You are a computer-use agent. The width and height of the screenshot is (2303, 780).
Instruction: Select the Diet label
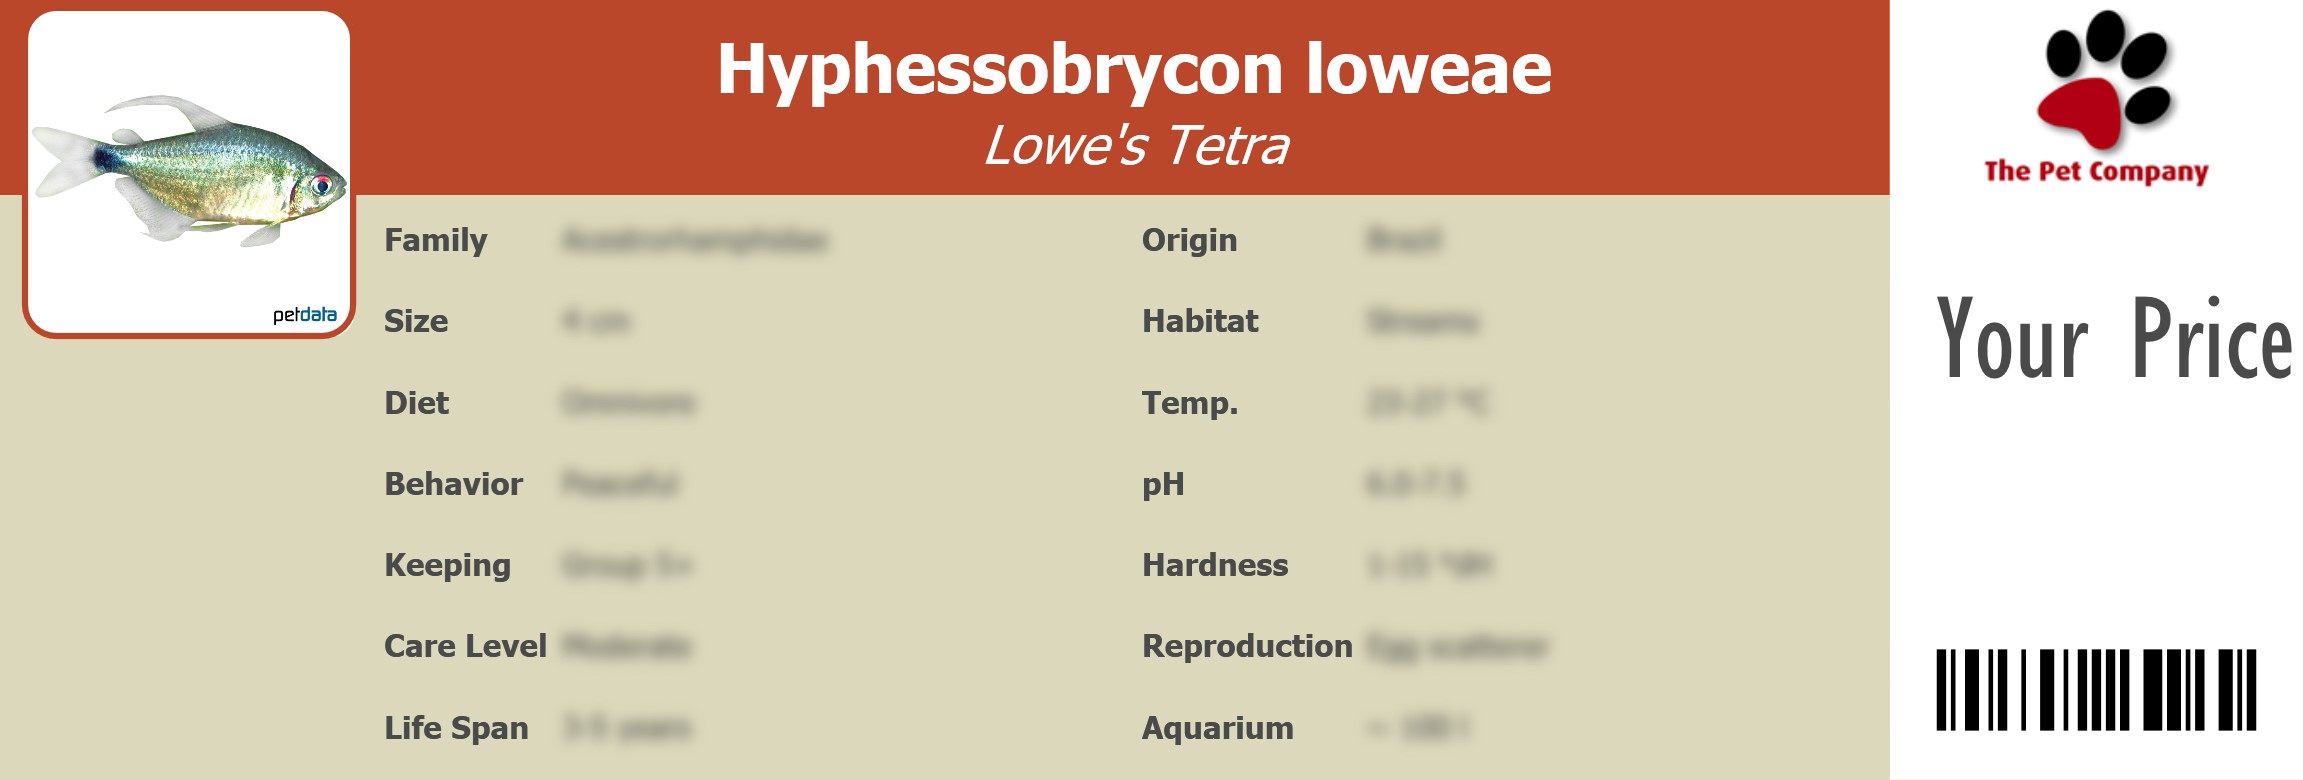(417, 403)
